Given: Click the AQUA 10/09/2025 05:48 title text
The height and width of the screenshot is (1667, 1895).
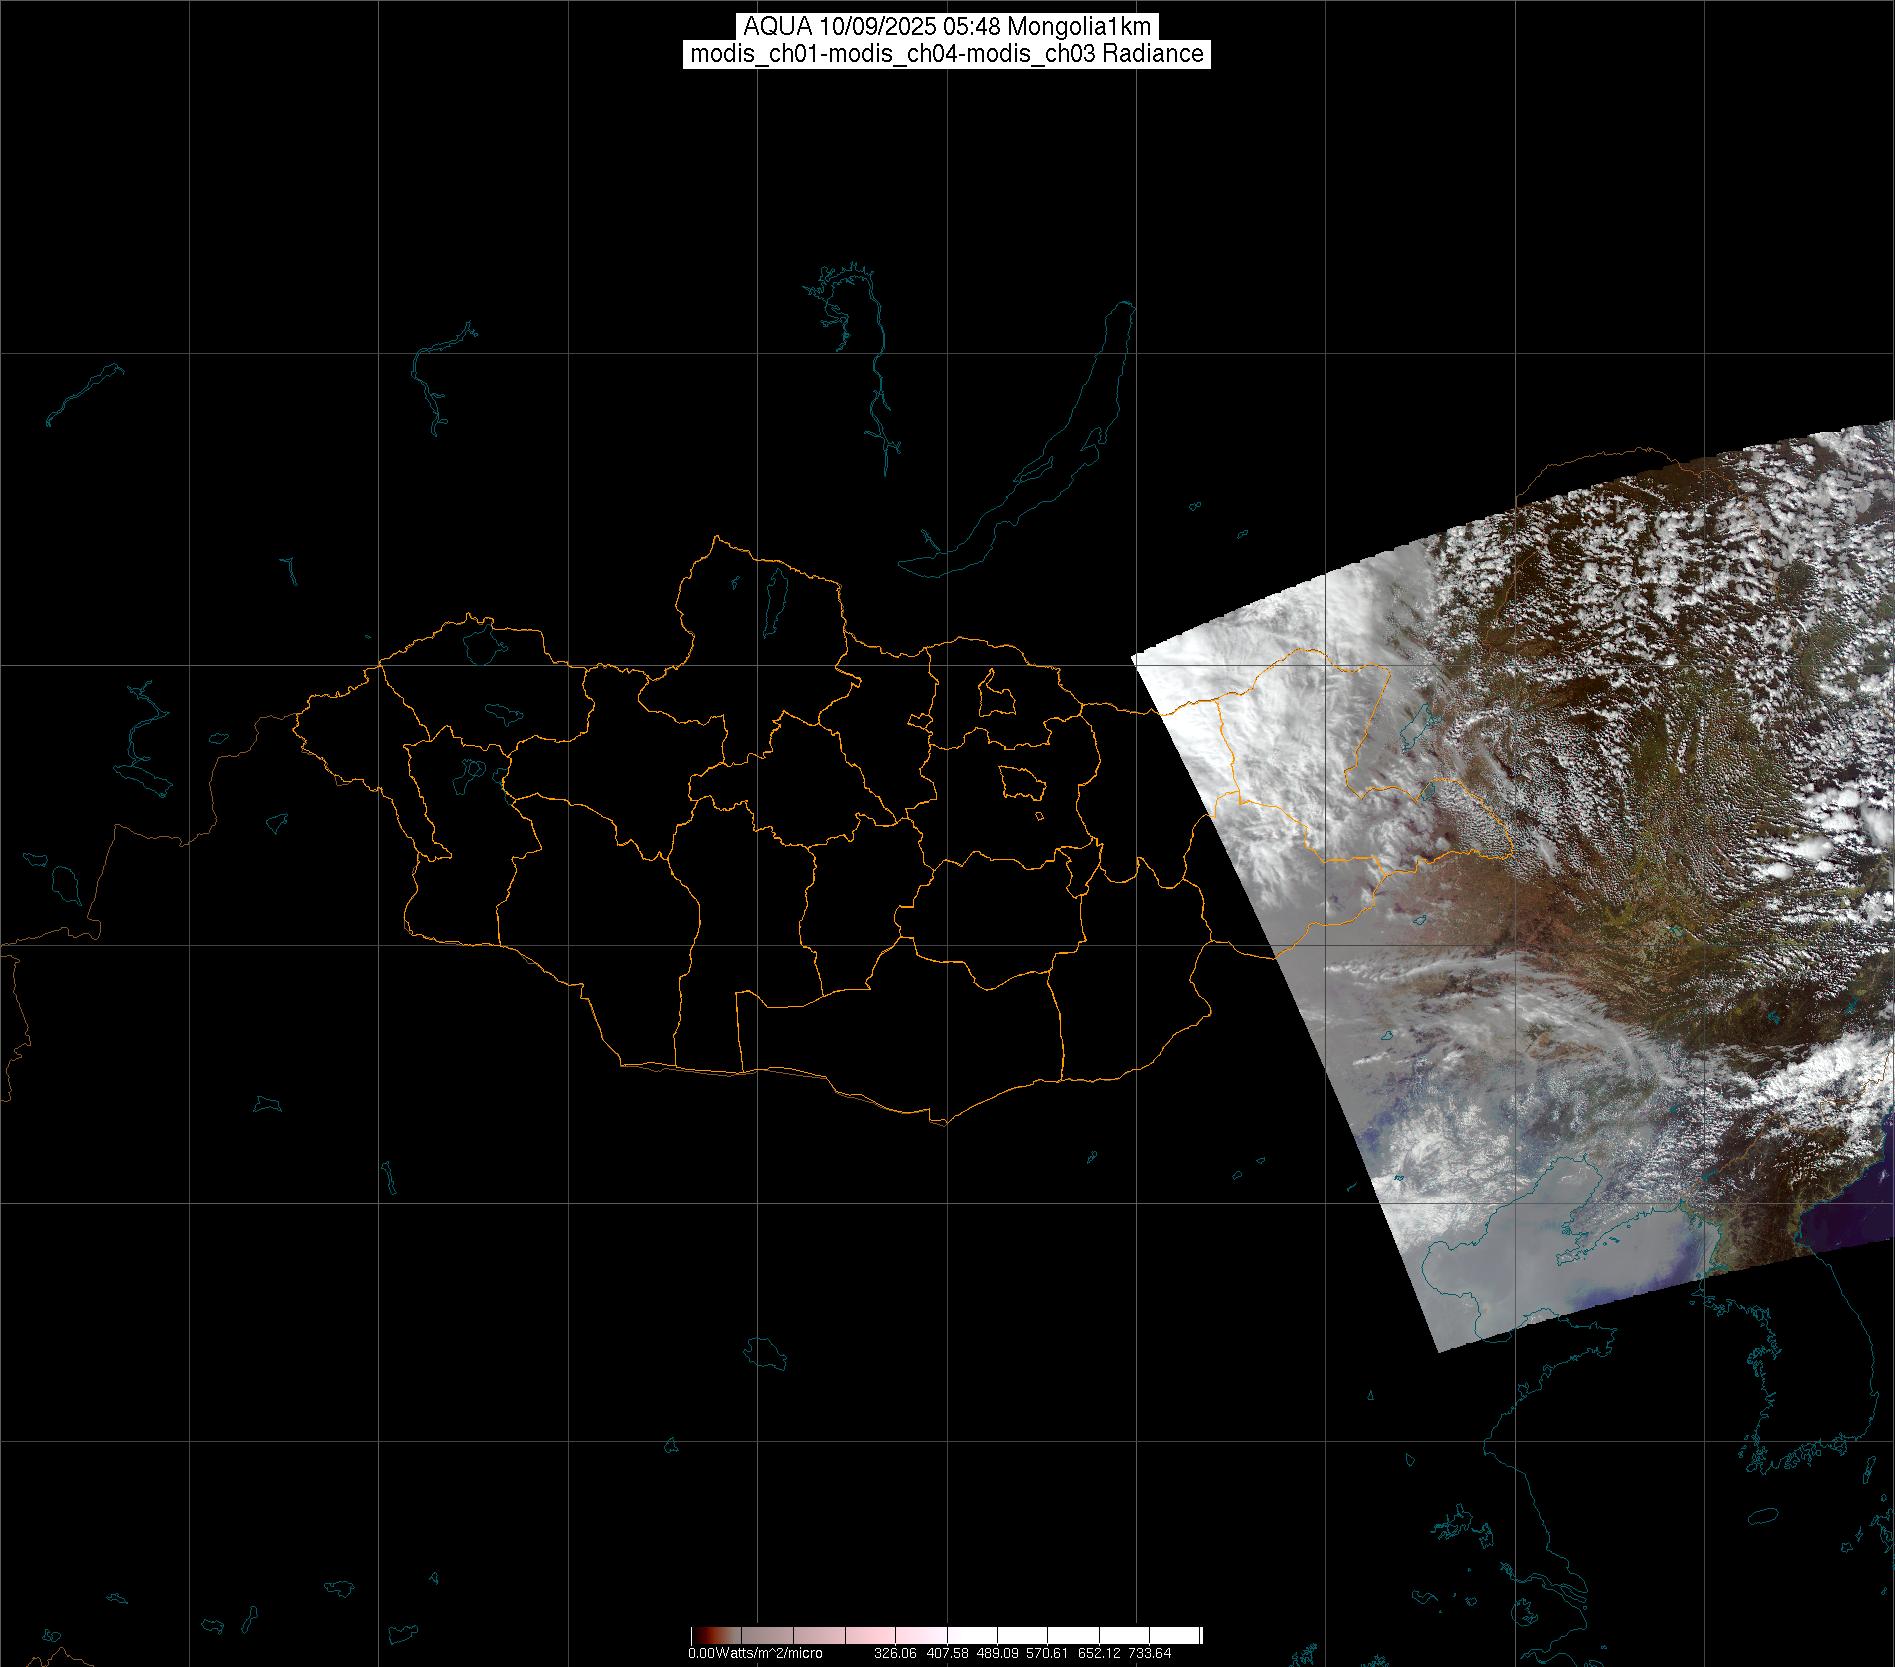Looking at the screenshot, I should [x=946, y=27].
